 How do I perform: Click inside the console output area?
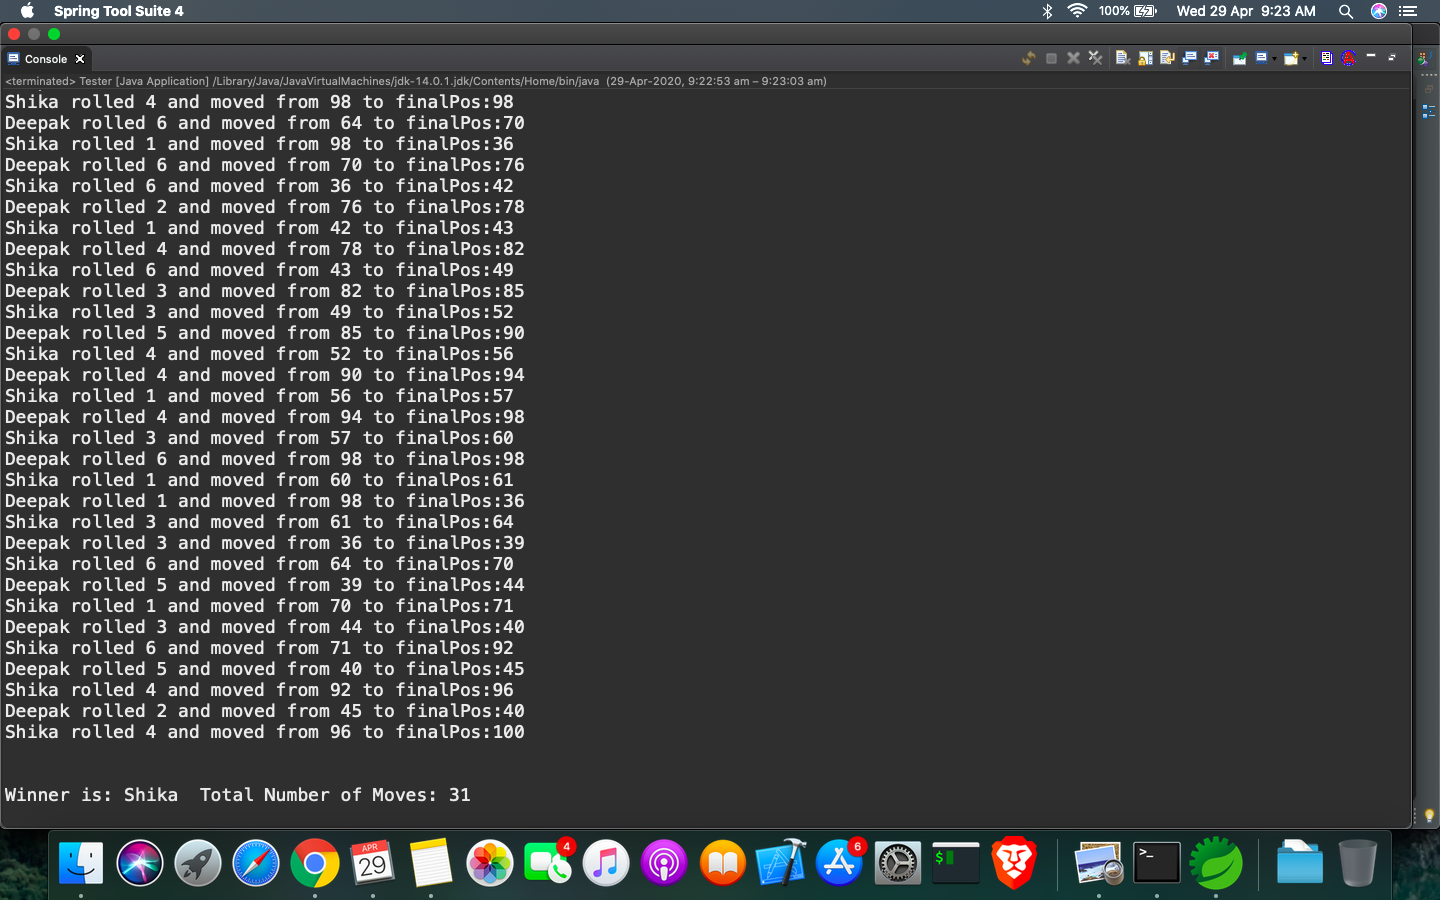point(700,400)
